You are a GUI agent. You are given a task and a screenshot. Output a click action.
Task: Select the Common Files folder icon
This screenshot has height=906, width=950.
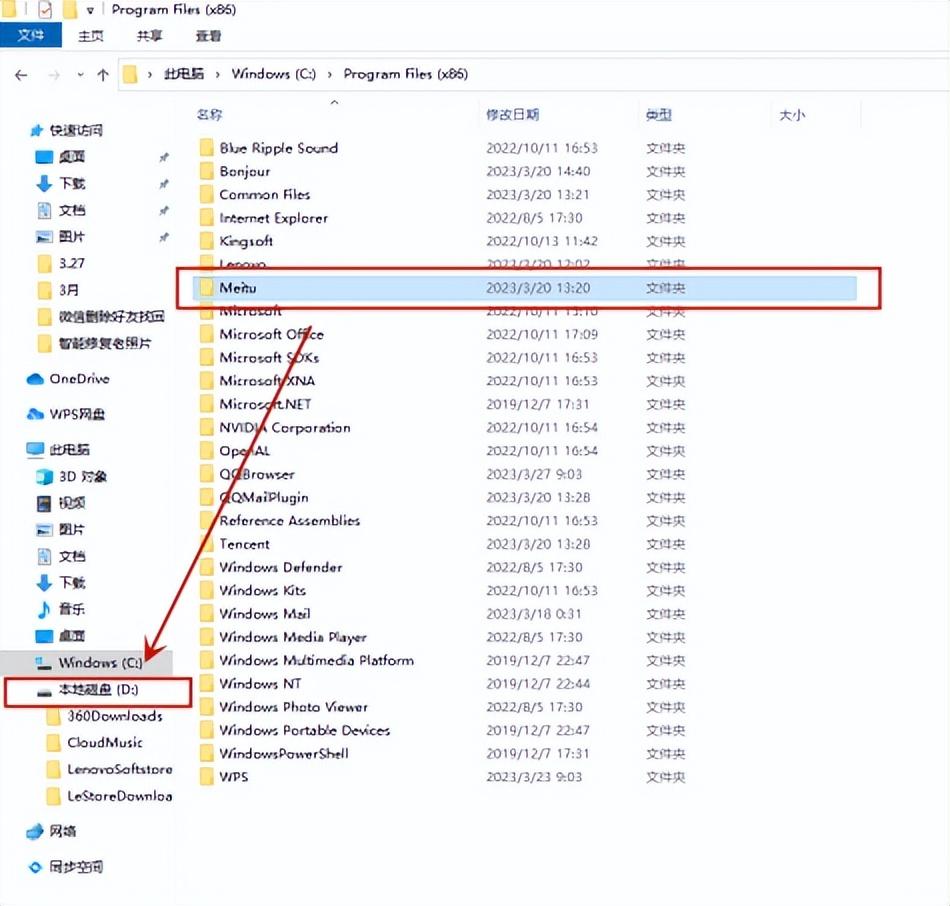point(207,195)
